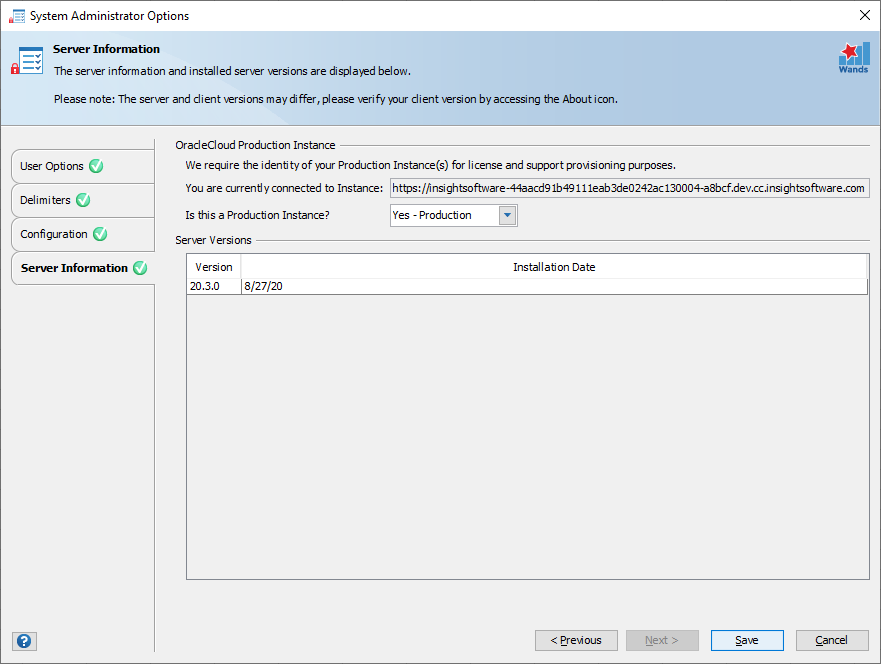Select the 8/27/20 installation date cell
Image resolution: width=881 pixels, height=664 pixels.
(x=554, y=286)
